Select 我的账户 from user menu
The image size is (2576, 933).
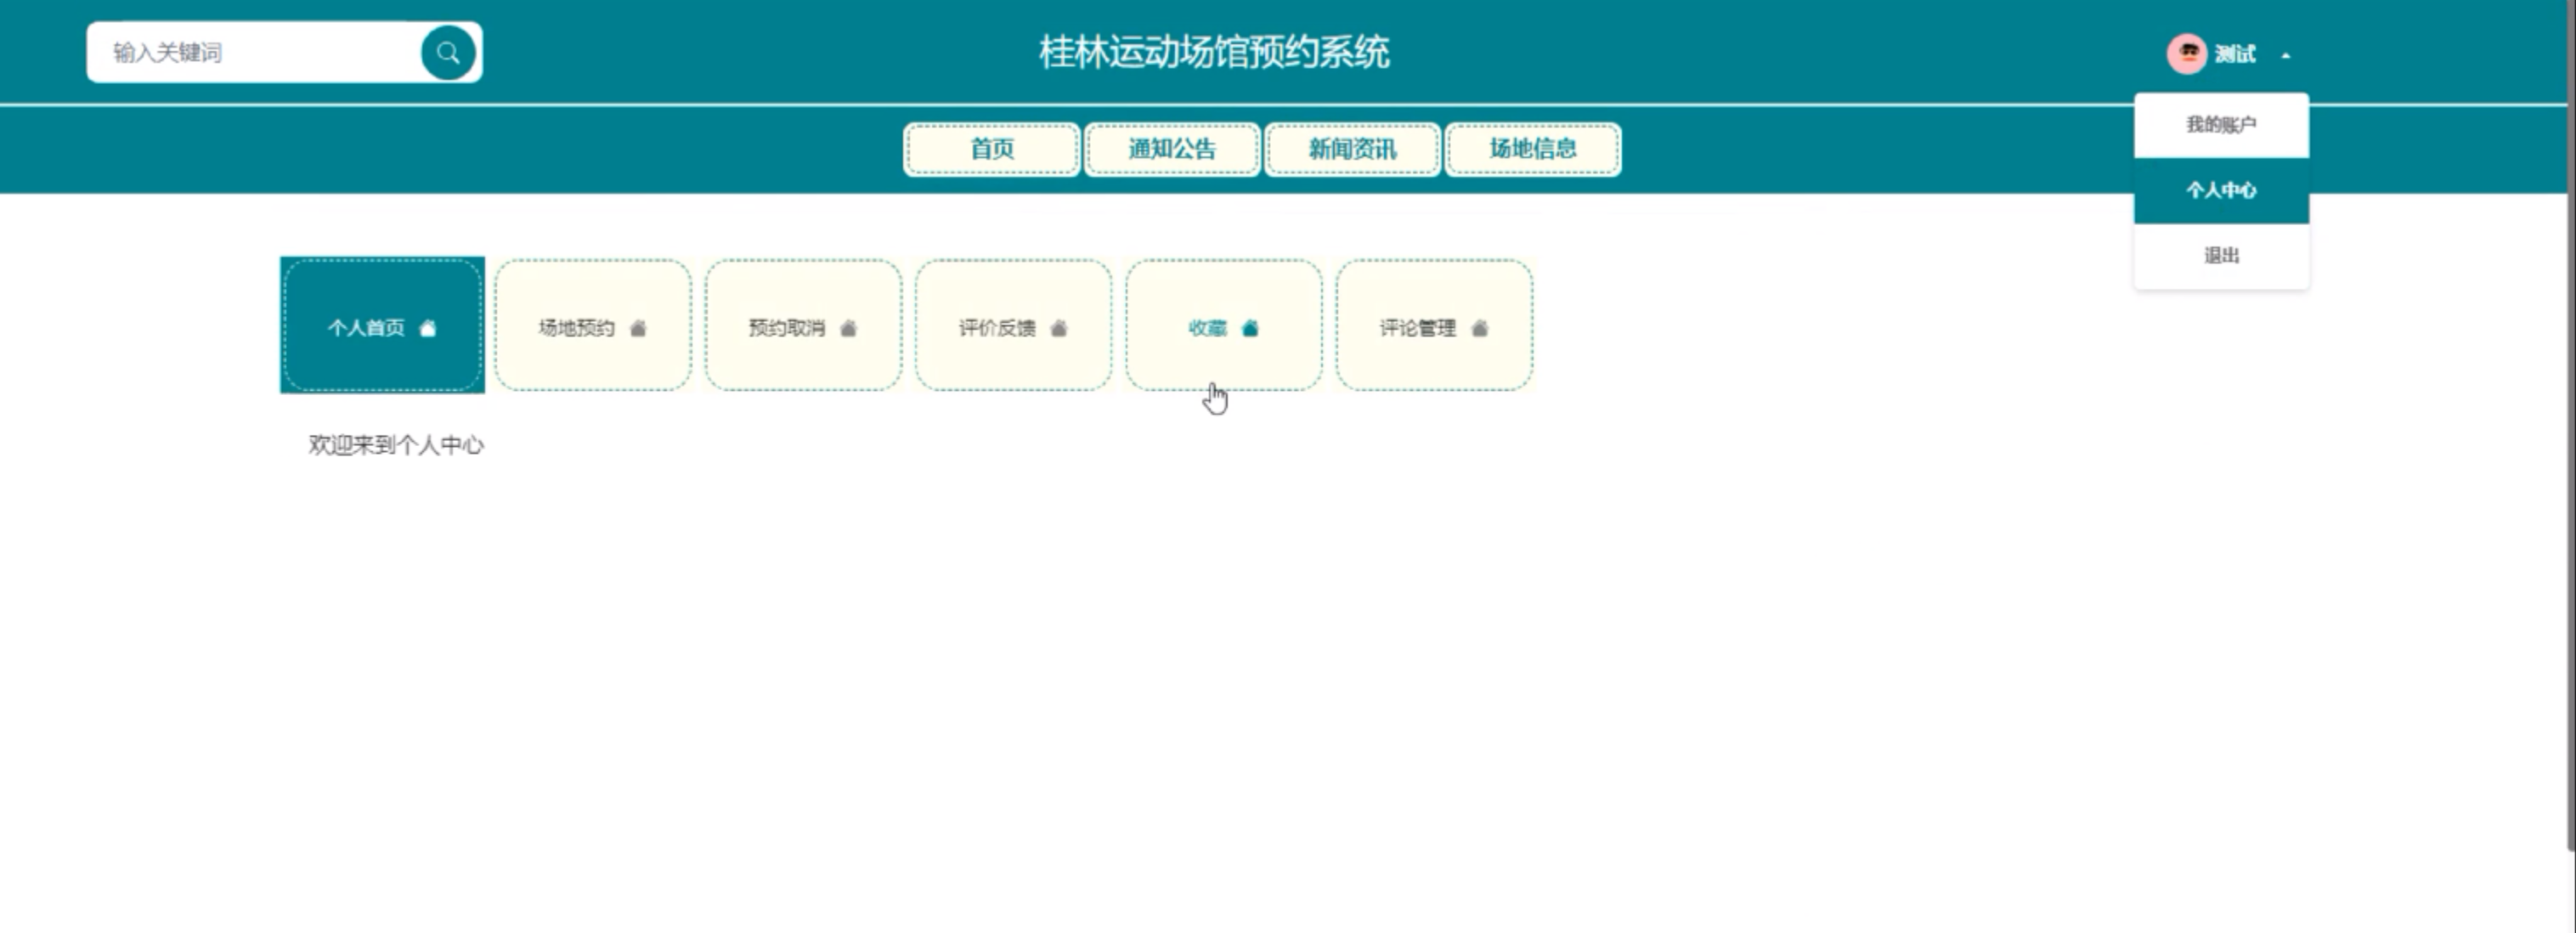coord(2220,125)
